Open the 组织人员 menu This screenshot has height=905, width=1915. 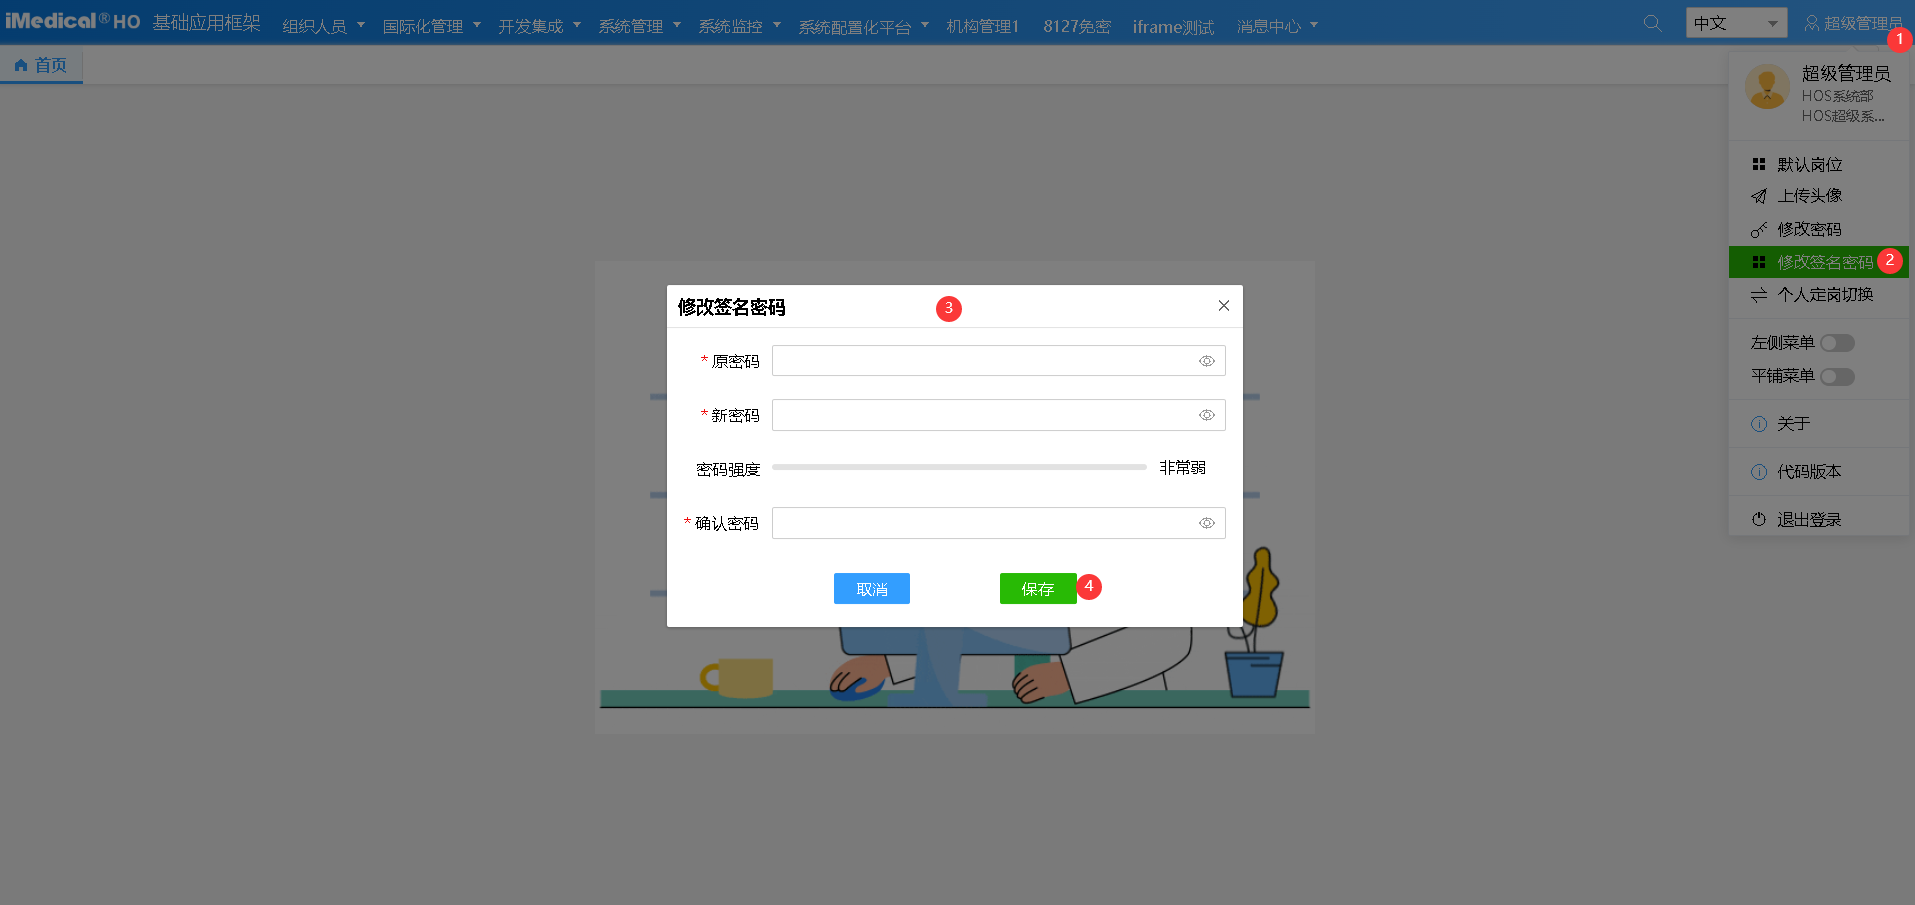(315, 26)
